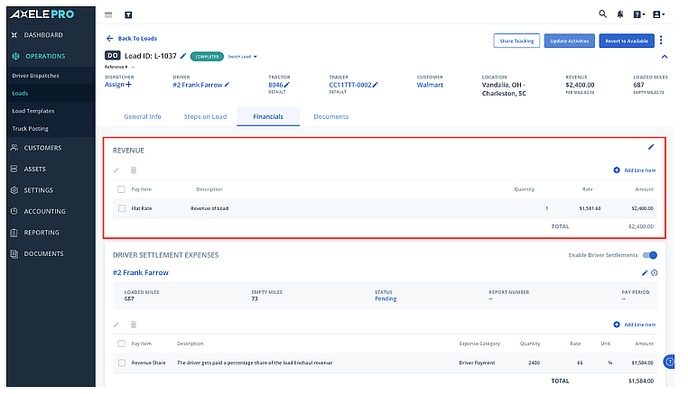Click driver expenses line item edit pencil

pyautogui.click(x=116, y=325)
